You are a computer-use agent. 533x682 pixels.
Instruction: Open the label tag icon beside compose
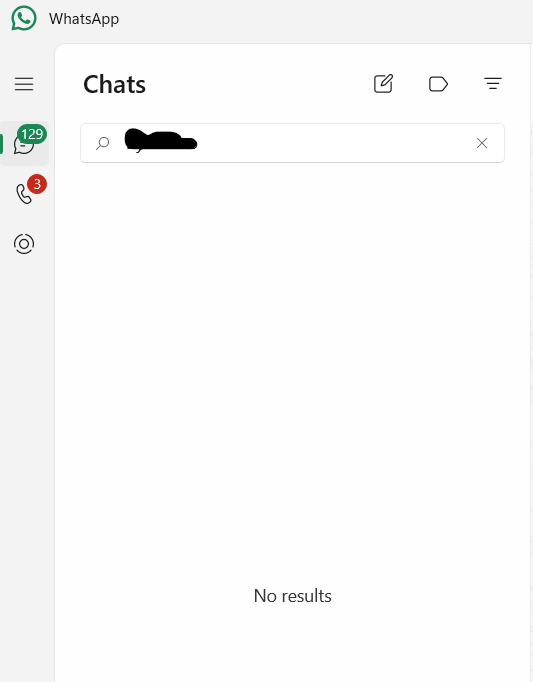click(x=438, y=84)
